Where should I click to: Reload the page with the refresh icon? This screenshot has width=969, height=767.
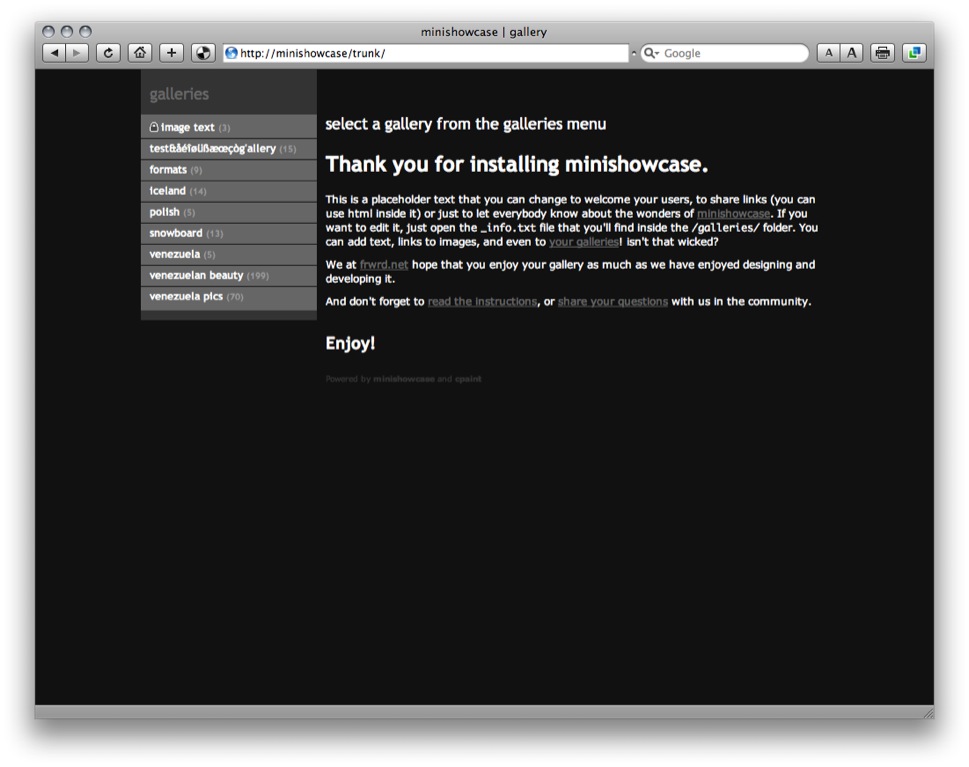[x=108, y=53]
